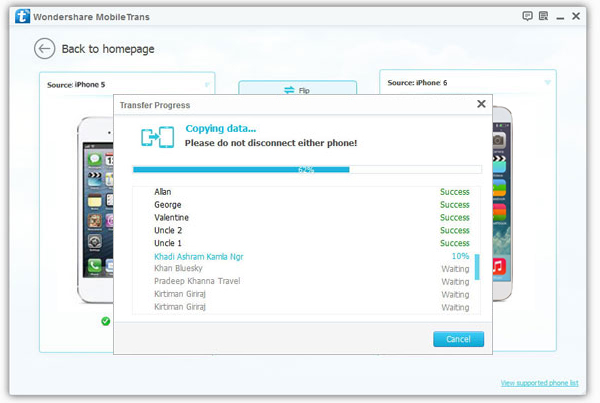This screenshot has height=403, width=600.
Task: Click the 'Source: iPhone 6' label
Action: tap(417, 83)
